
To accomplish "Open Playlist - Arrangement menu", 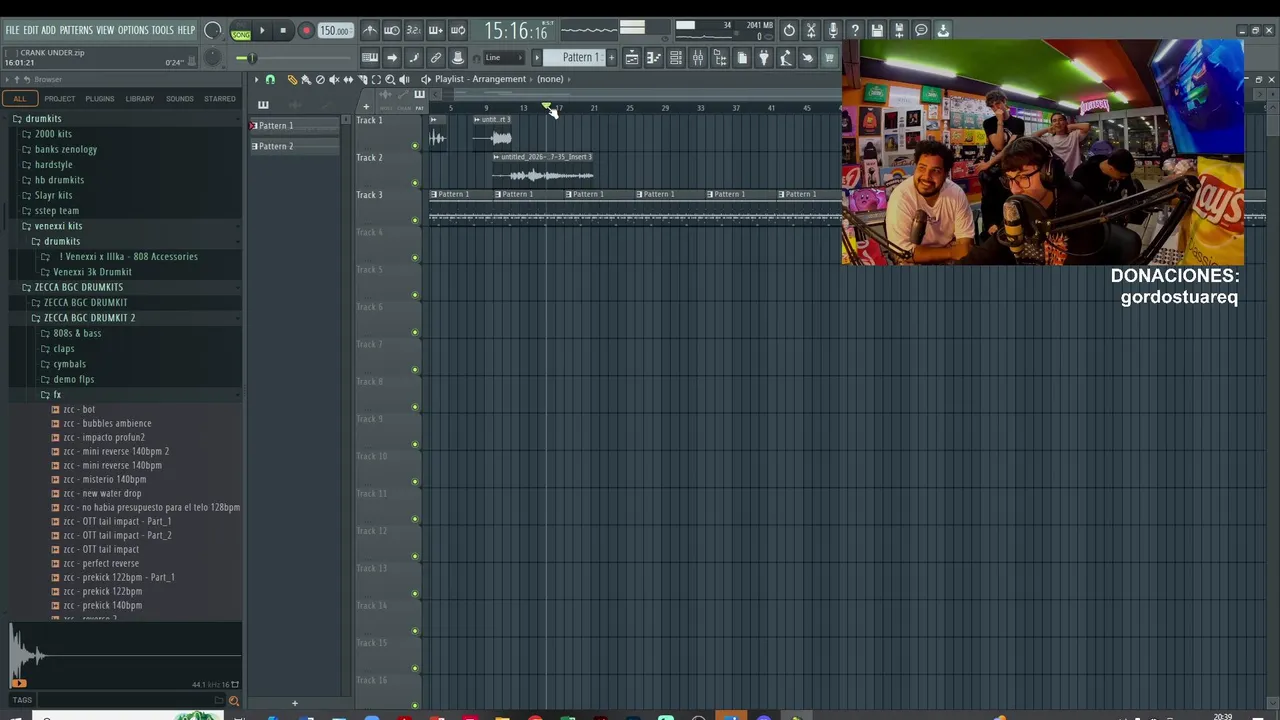I will click(480, 79).
